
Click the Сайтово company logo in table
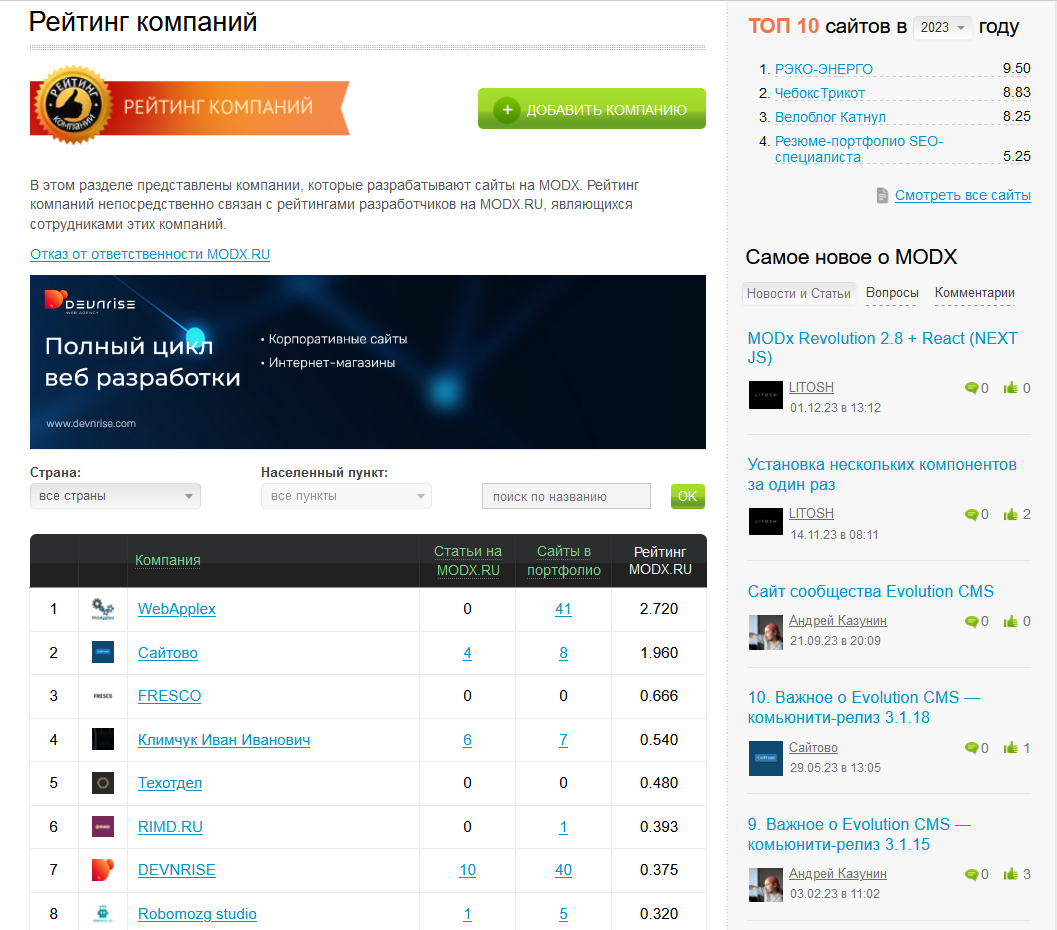coord(102,652)
